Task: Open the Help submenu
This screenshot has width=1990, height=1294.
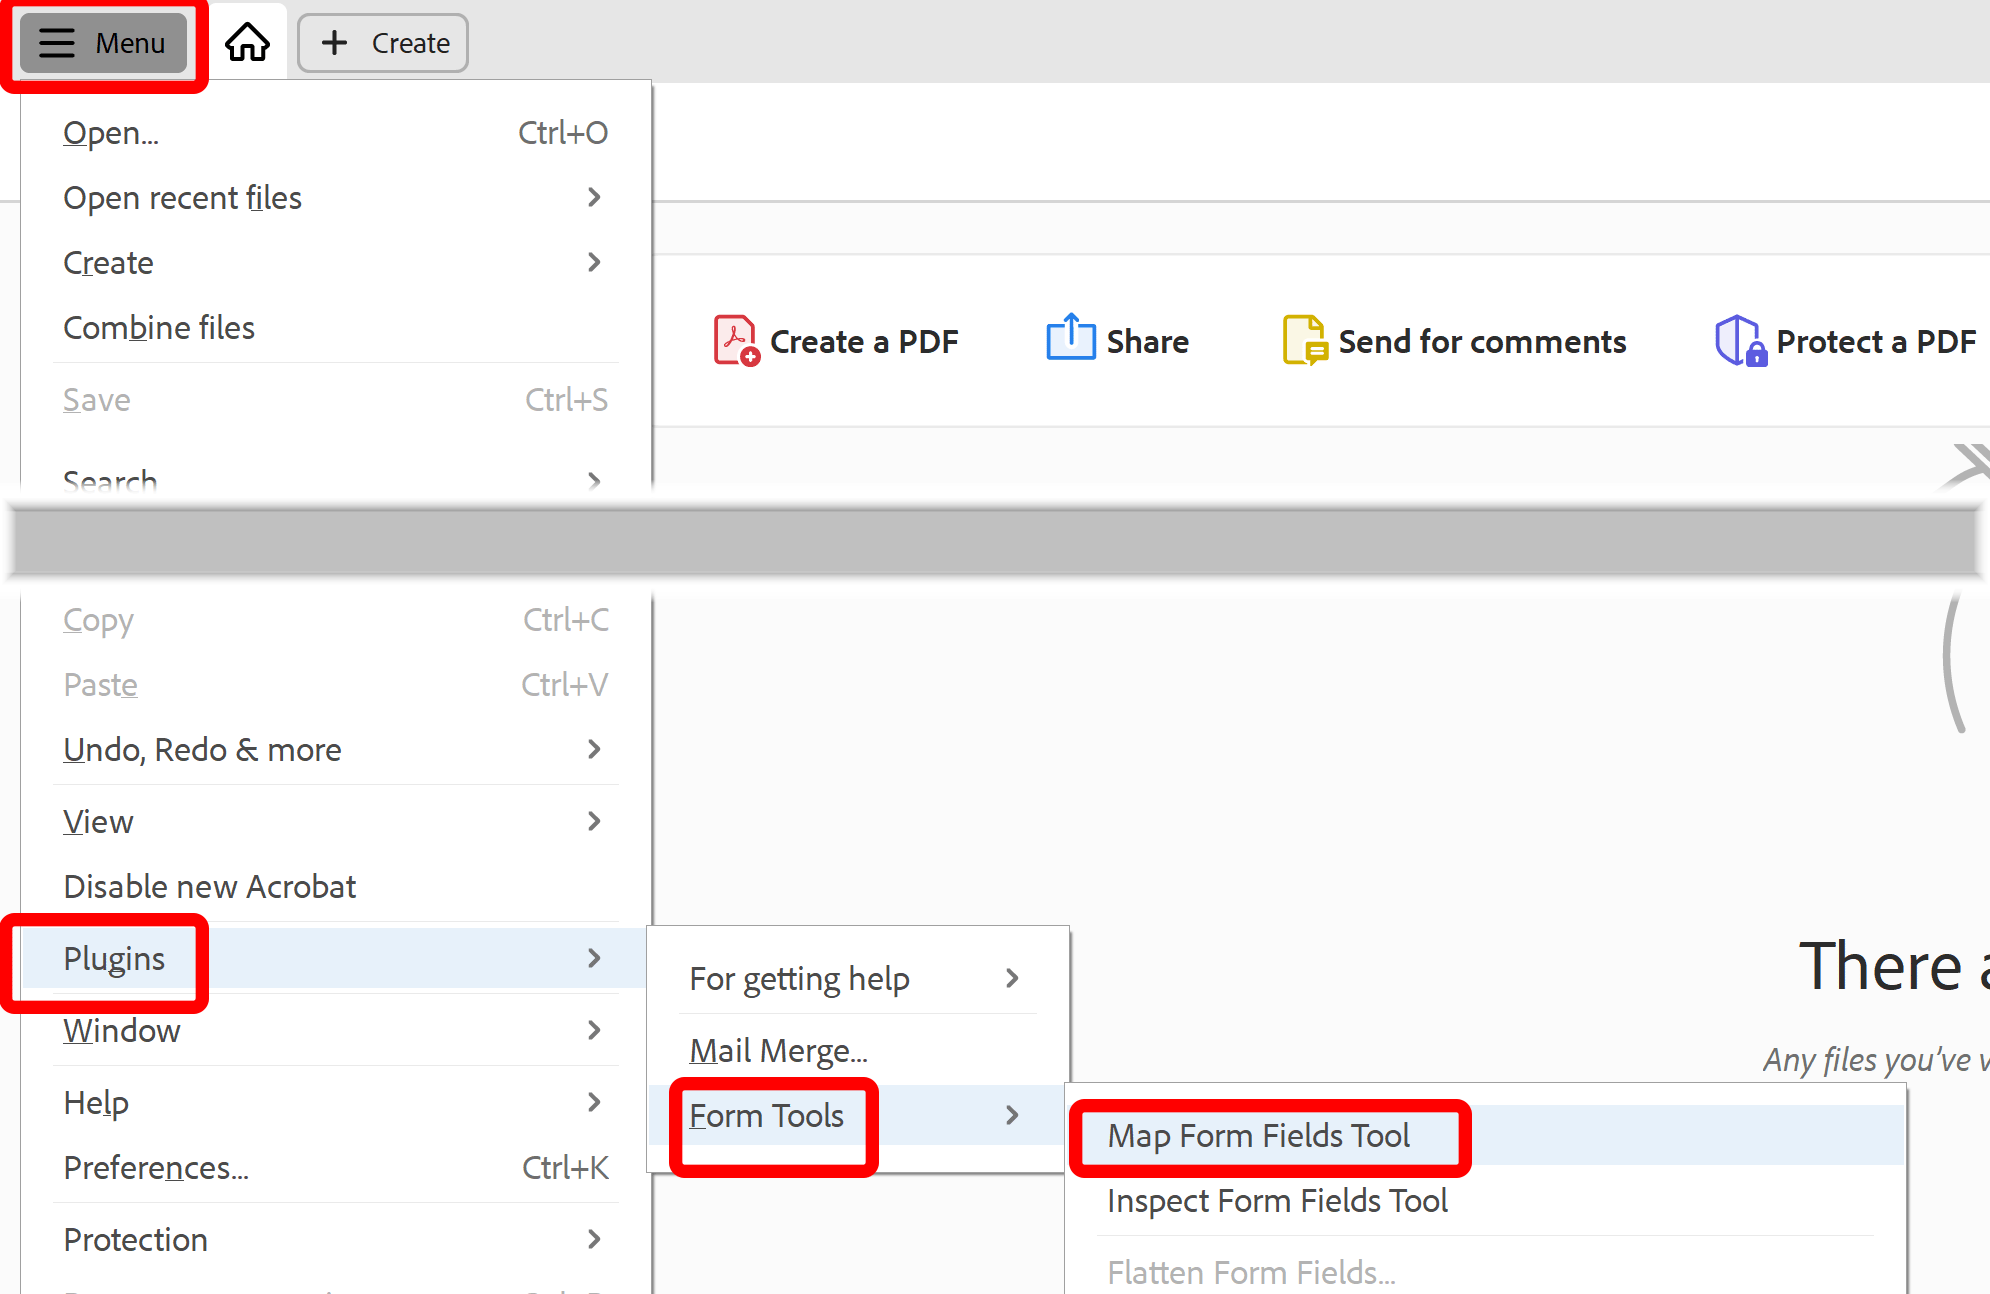Action: click(335, 1103)
